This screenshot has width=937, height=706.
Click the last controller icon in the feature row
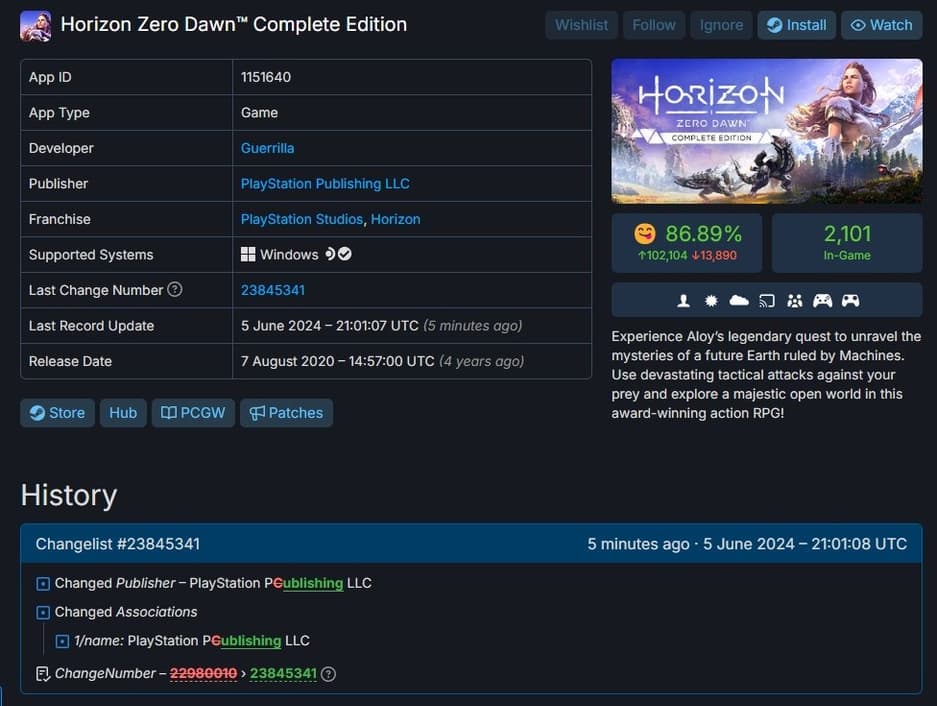(850, 301)
